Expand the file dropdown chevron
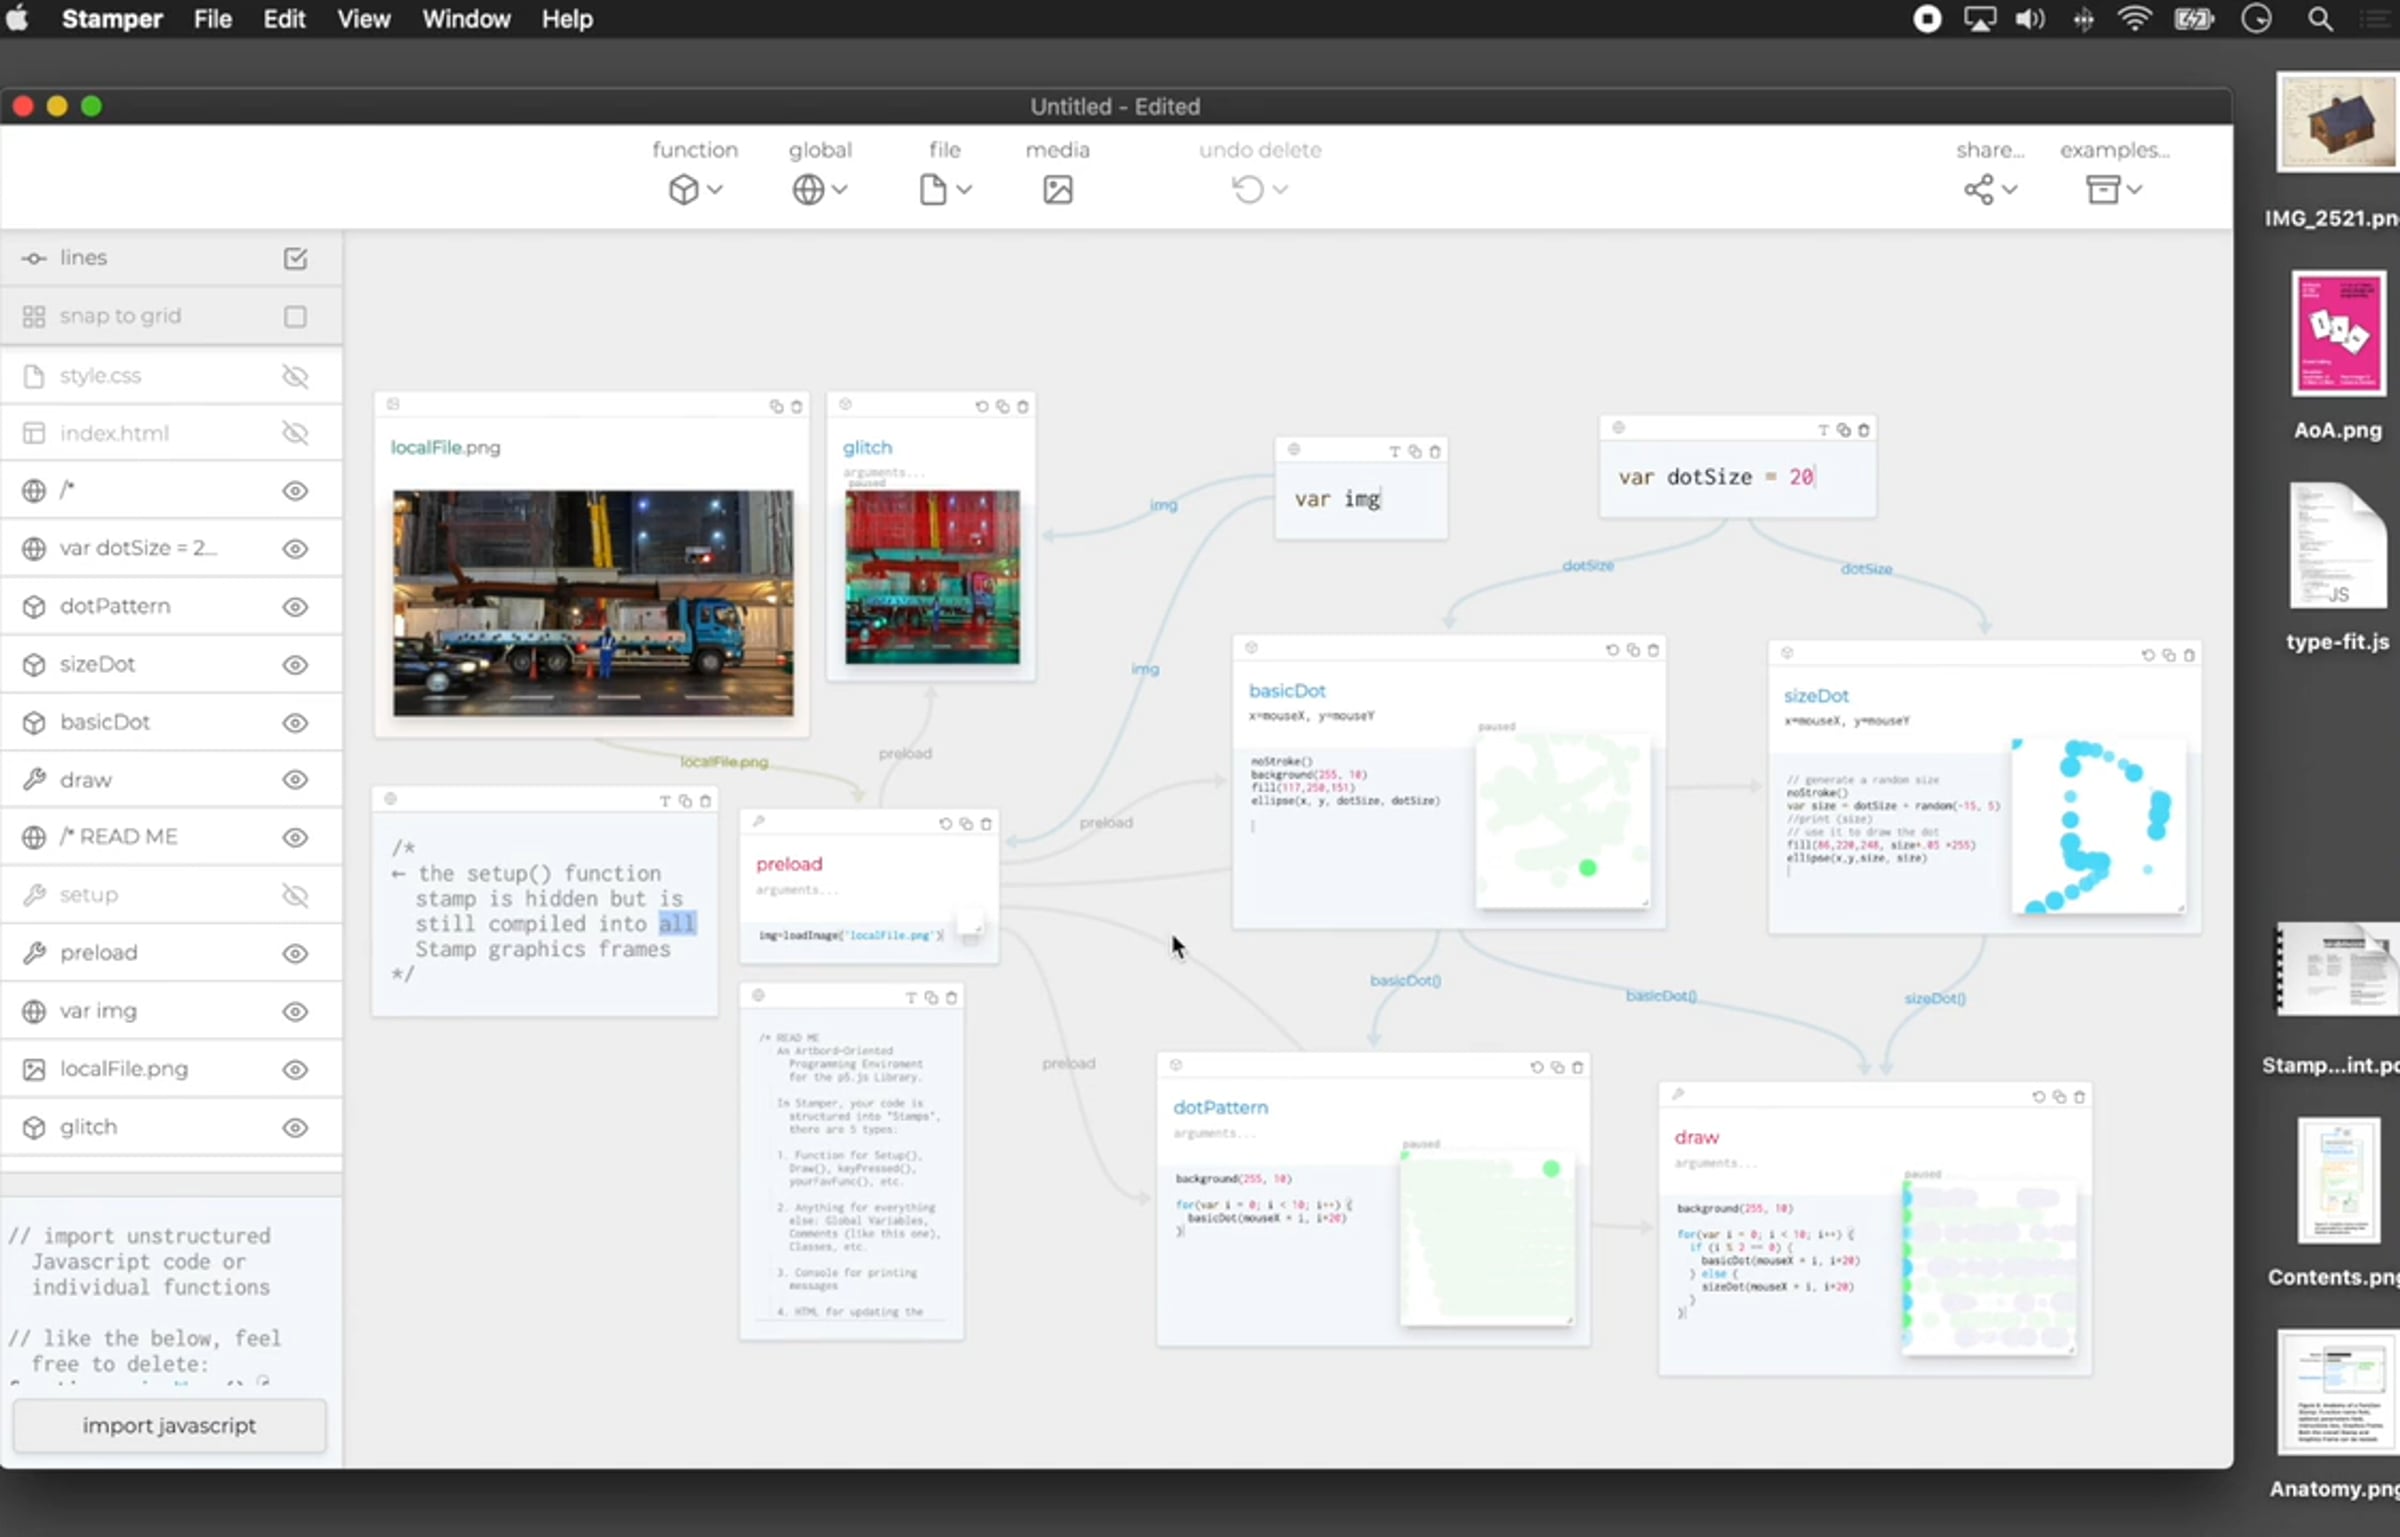The width and height of the screenshot is (2400, 1537). click(964, 189)
